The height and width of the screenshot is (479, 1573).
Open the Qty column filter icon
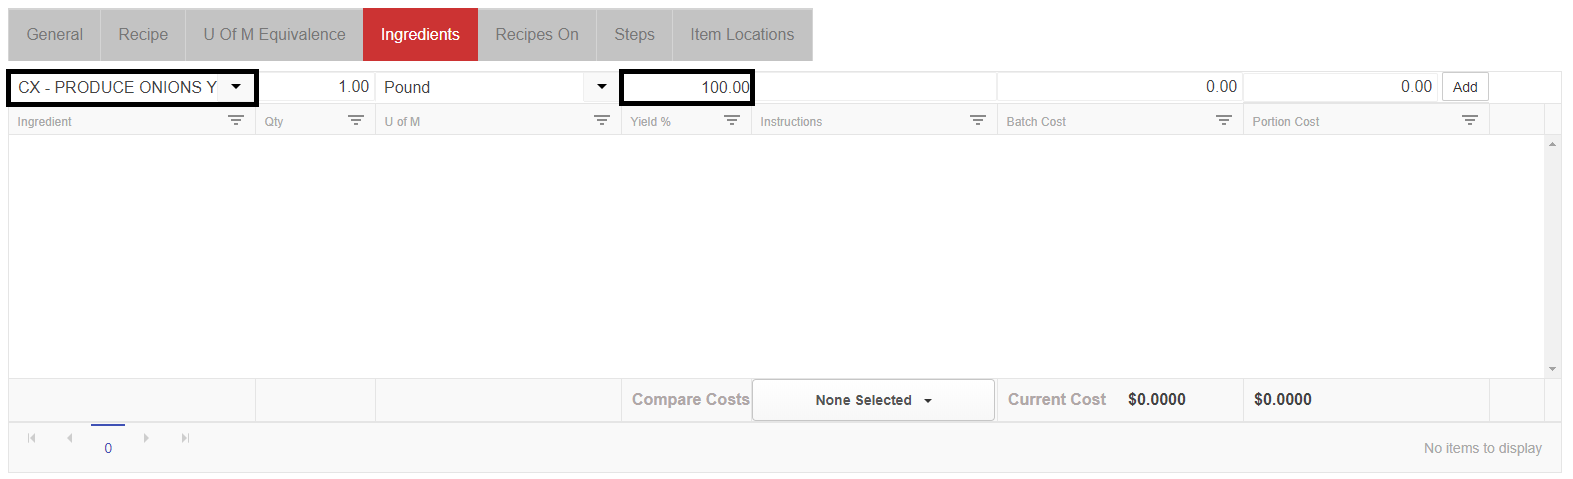click(x=356, y=120)
